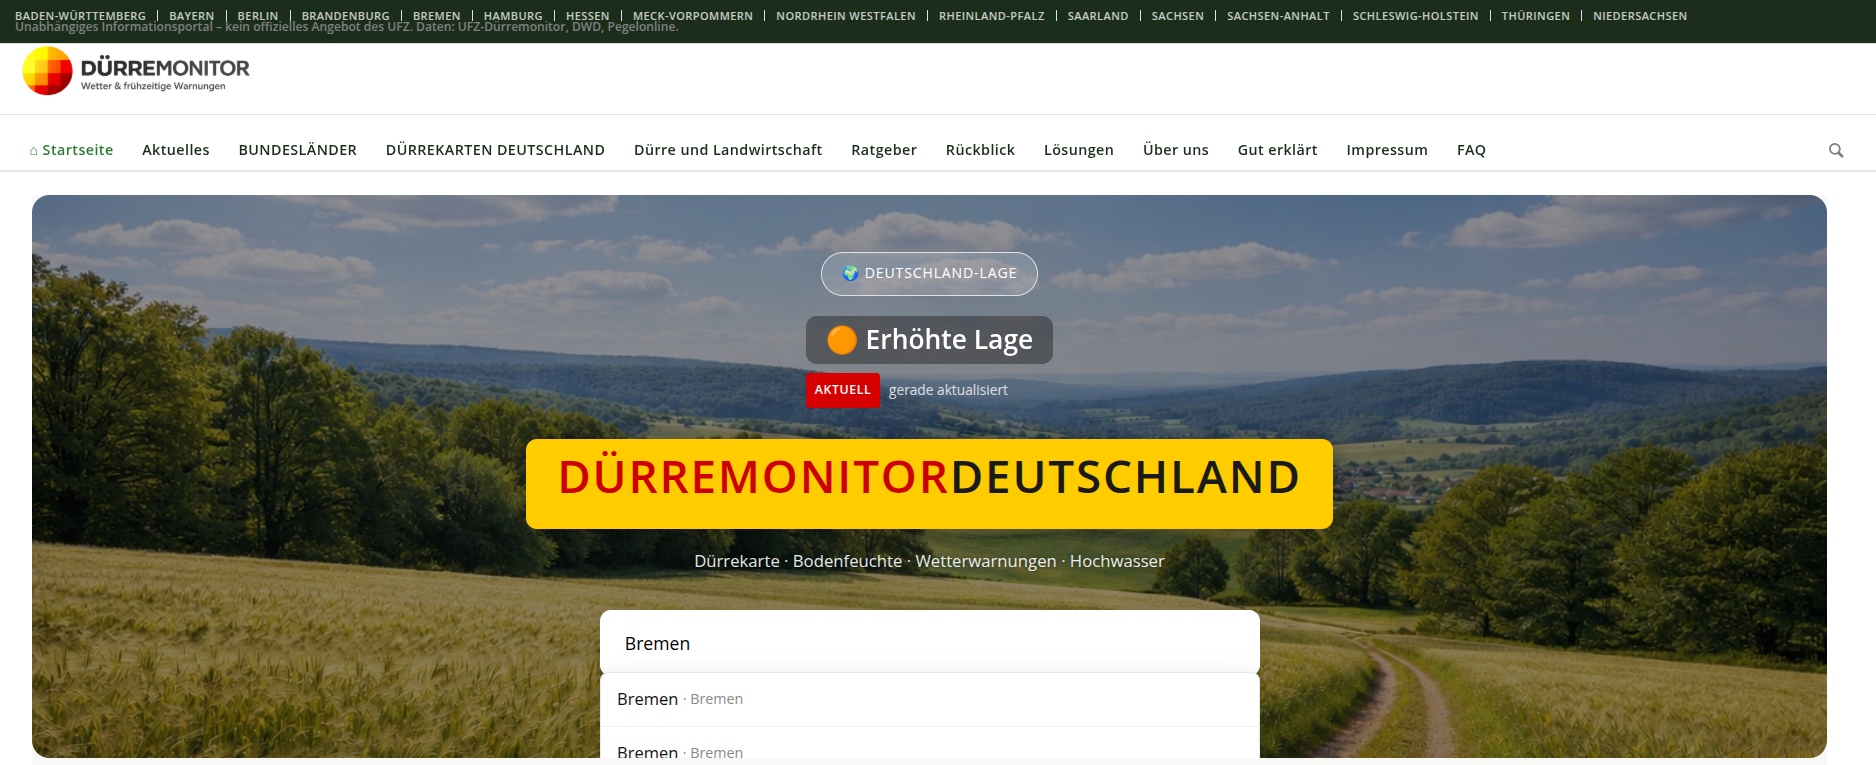1876x765 pixels.
Task: Select BADEN-WÜRTTEMBERG in top bar
Action: (x=80, y=16)
